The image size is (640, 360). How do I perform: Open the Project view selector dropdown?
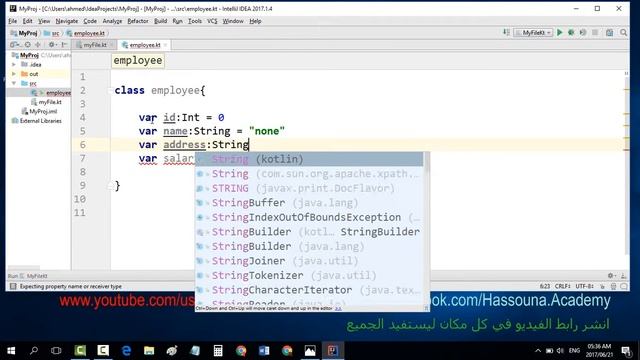click(15, 44)
